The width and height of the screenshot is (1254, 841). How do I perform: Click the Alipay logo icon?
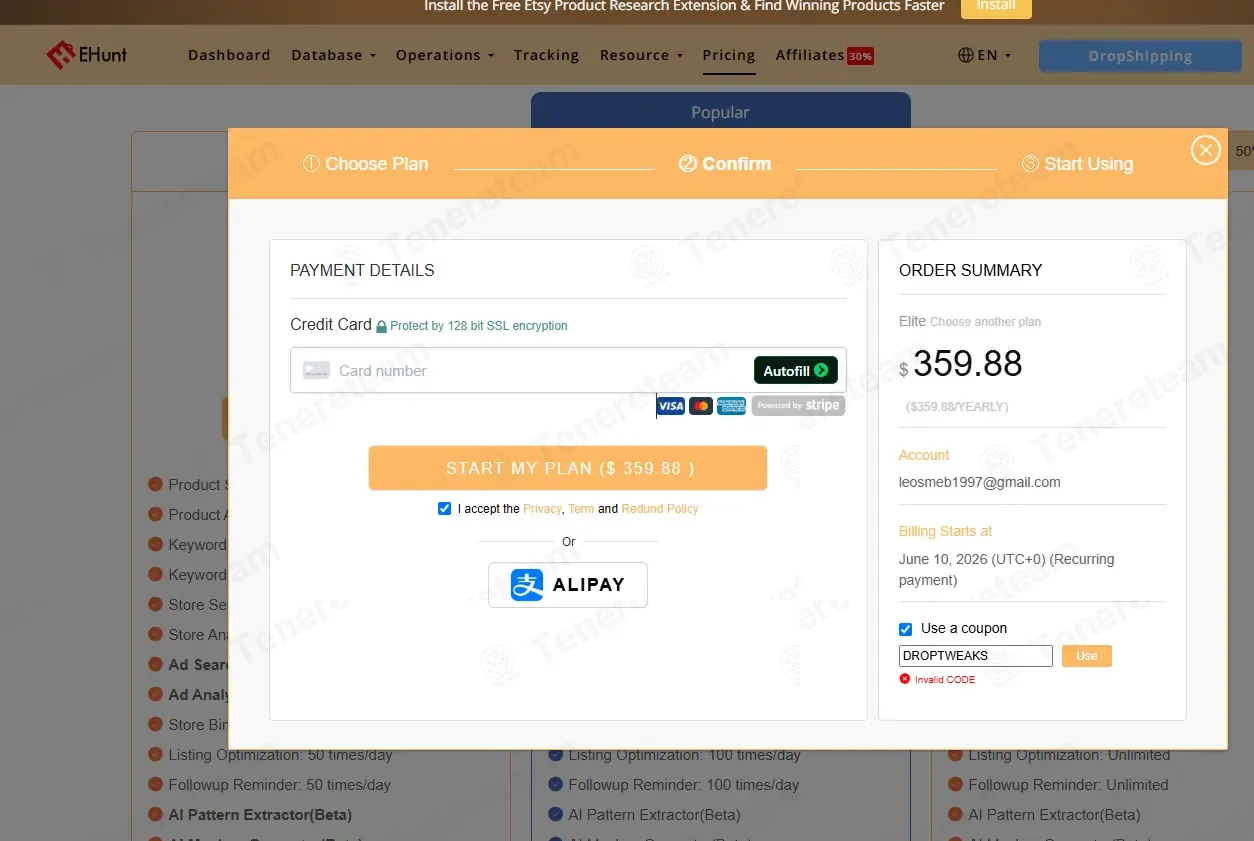point(527,585)
